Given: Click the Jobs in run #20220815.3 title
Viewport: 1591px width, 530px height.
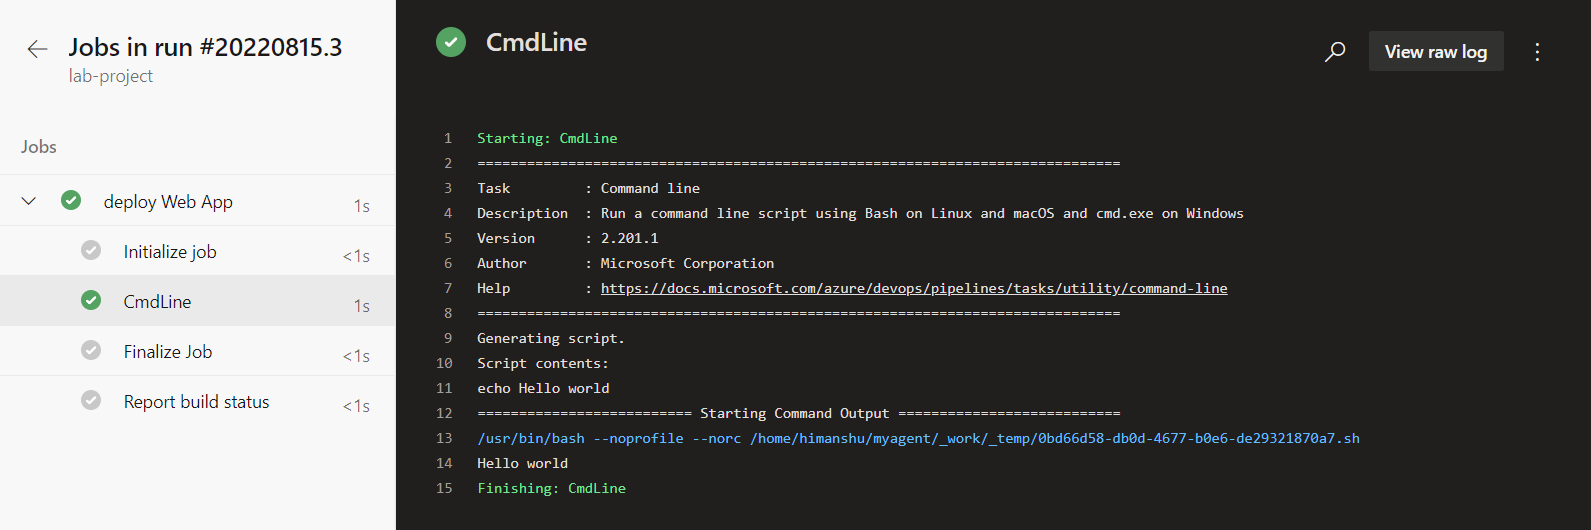Looking at the screenshot, I should click(205, 47).
